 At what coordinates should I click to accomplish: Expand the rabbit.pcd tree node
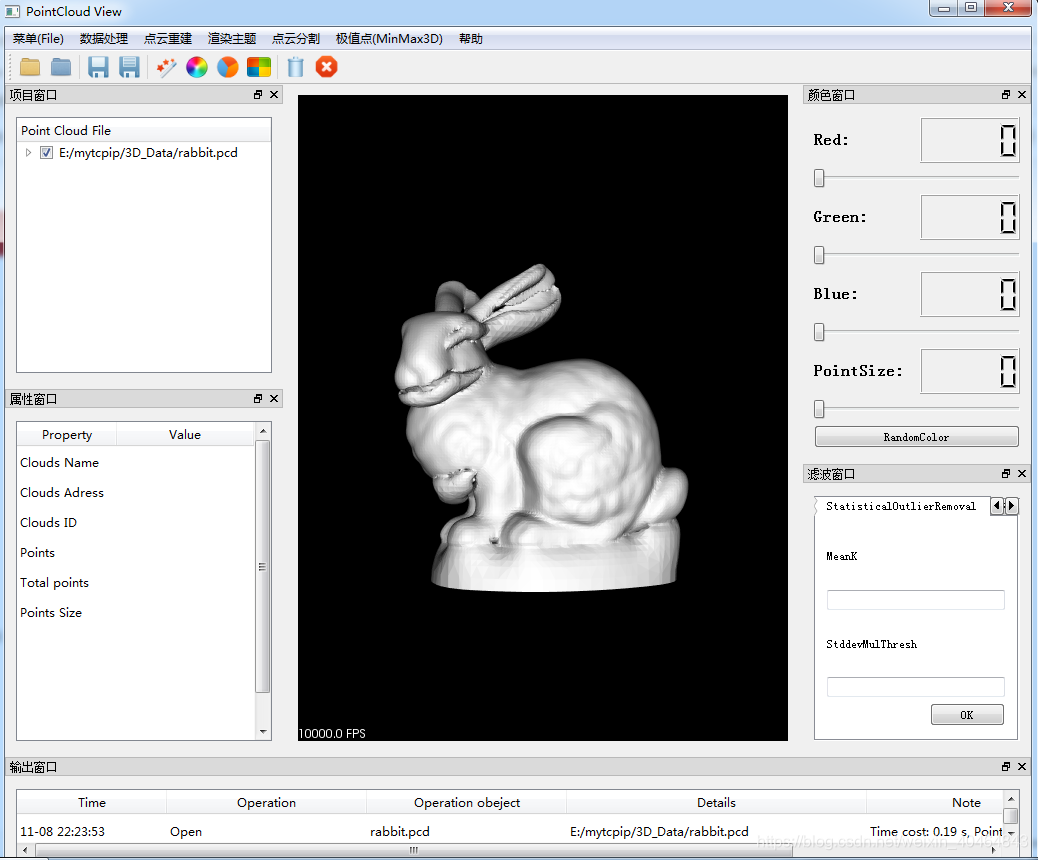(28, 153)
